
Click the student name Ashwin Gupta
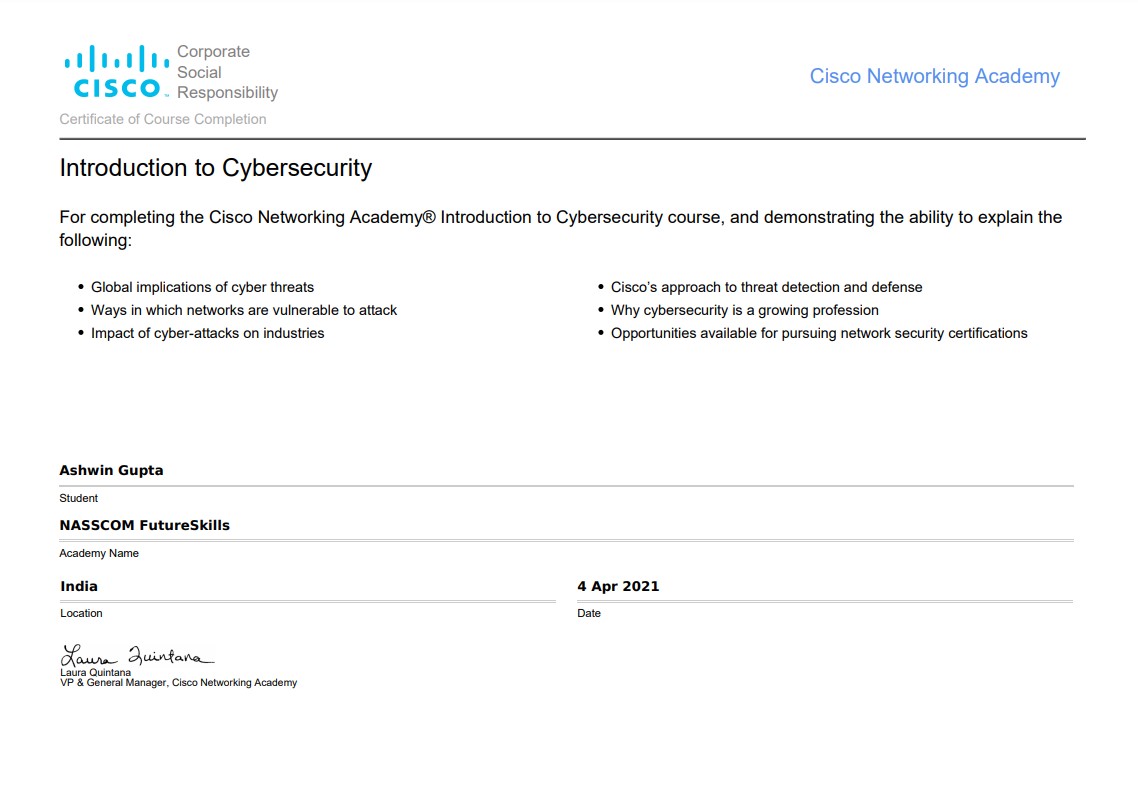[111, 470]
